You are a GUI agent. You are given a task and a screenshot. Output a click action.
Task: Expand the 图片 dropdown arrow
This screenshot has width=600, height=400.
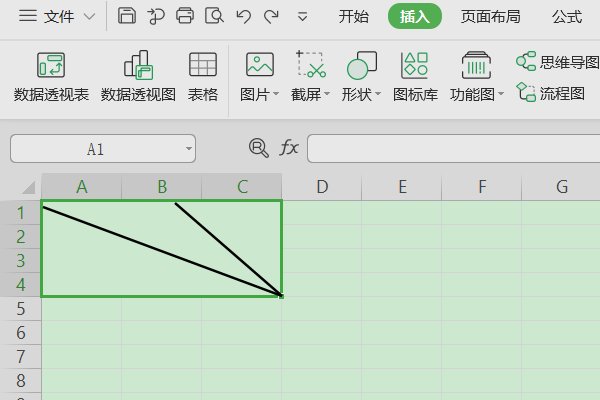click(x=276, y=94)
